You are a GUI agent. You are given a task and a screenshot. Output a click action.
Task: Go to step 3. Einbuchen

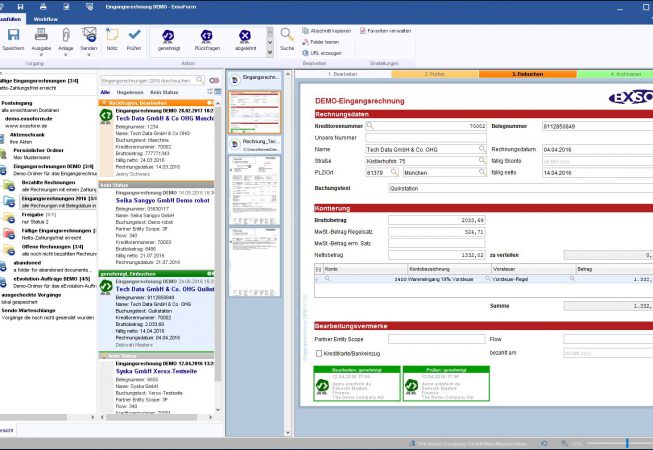coord(527,74)
